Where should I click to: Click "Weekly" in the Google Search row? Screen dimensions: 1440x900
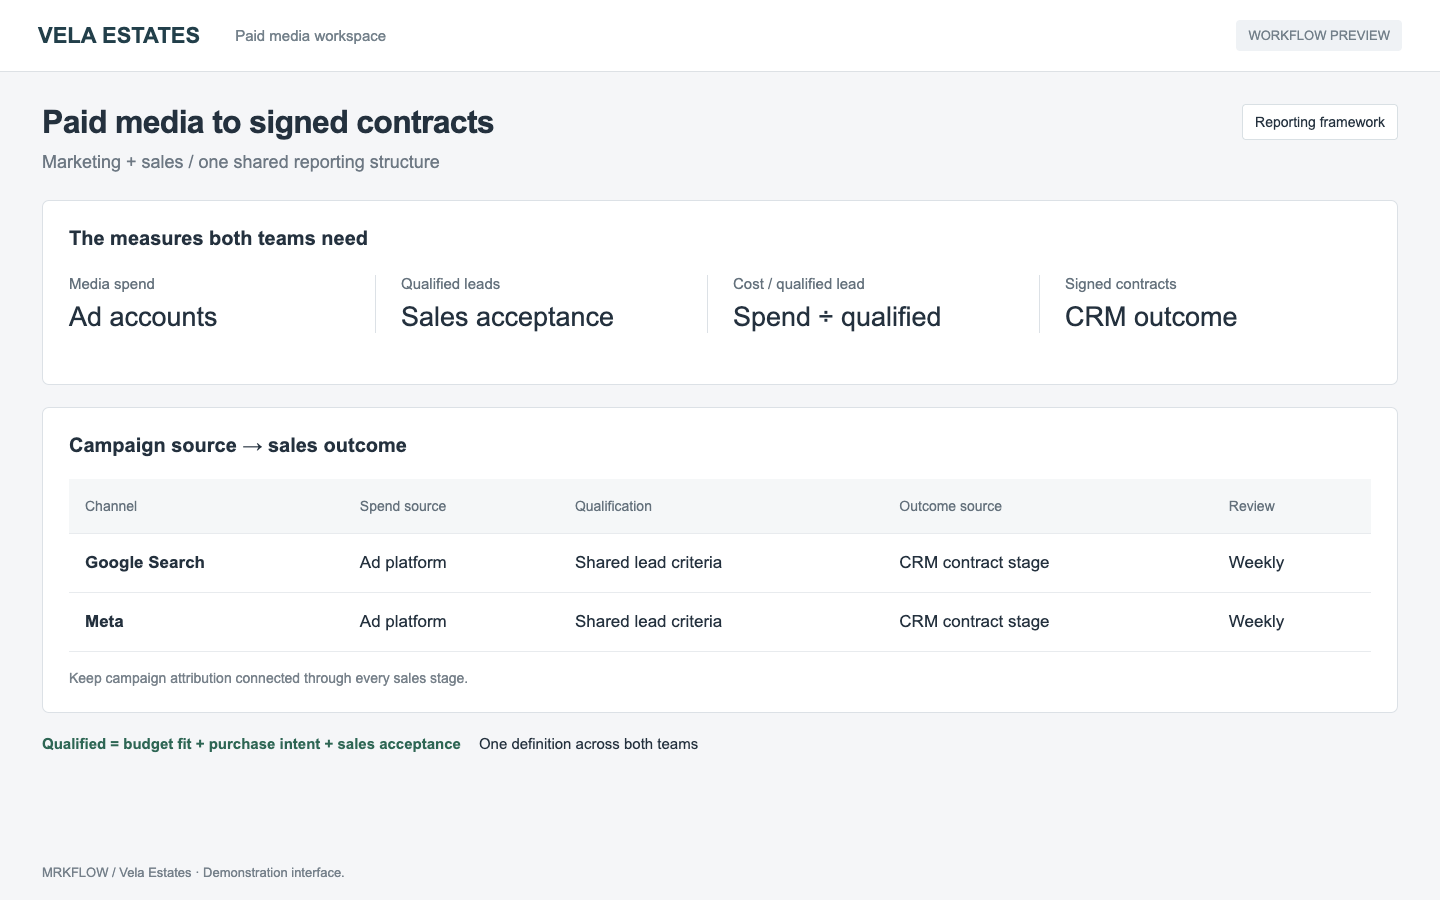click(1256, 562)
